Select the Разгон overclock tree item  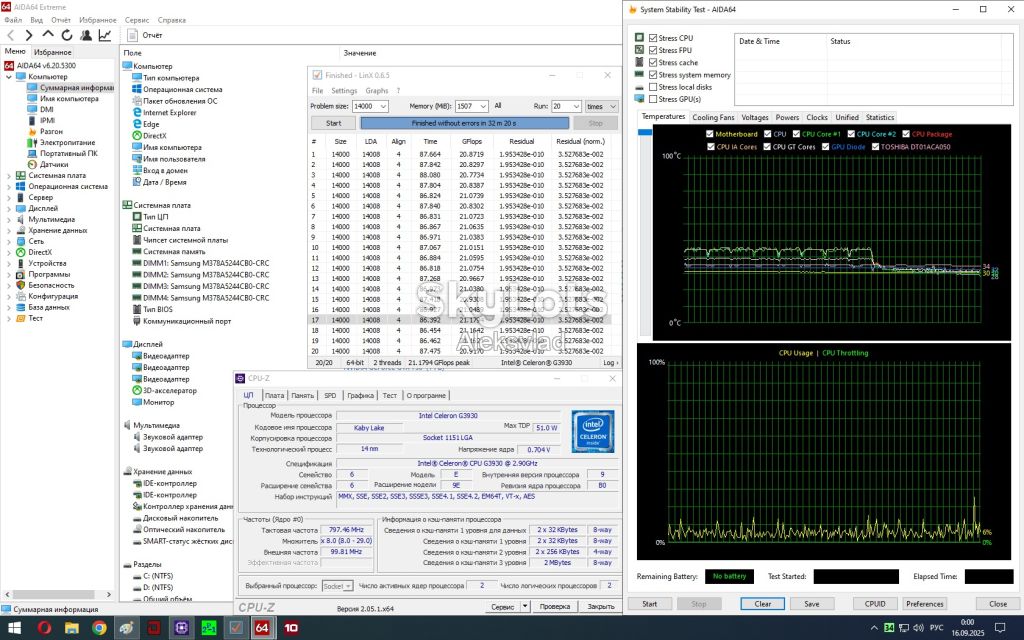(46, 131)
